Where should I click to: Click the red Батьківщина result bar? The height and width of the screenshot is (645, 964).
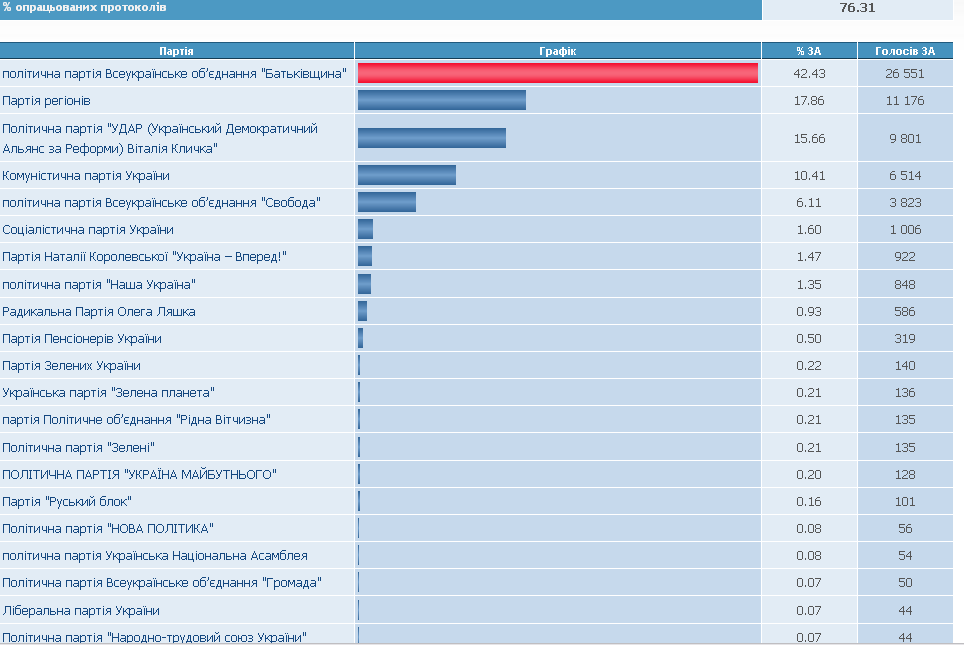click(x=557, y=73)
